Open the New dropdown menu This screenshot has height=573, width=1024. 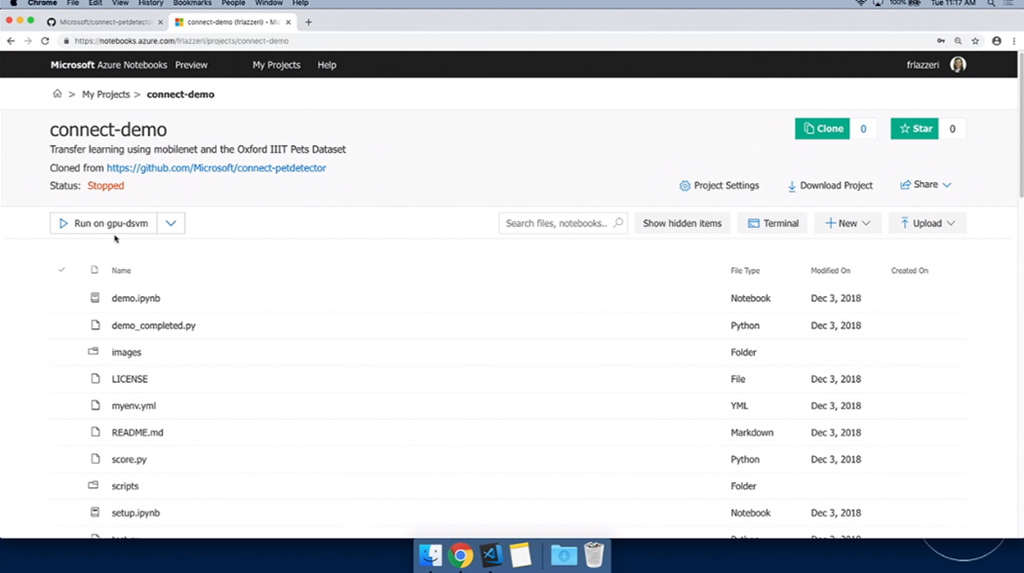tap(847, 223)
